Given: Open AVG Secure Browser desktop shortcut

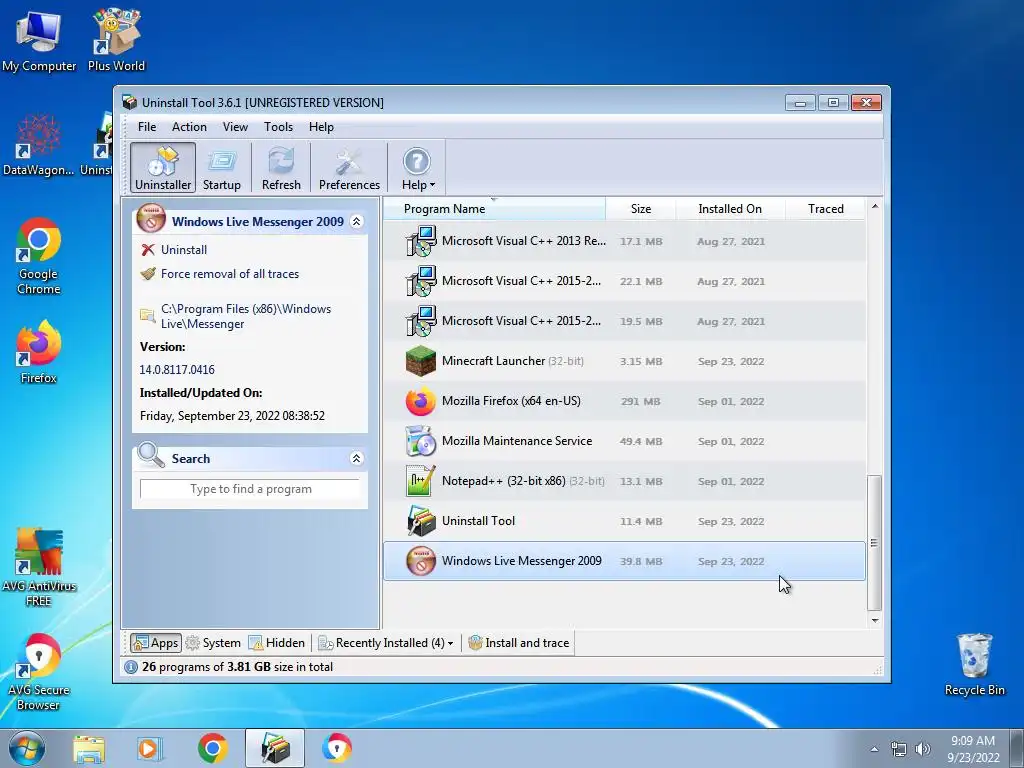Looking at the screenshot, I should [39, 671].
